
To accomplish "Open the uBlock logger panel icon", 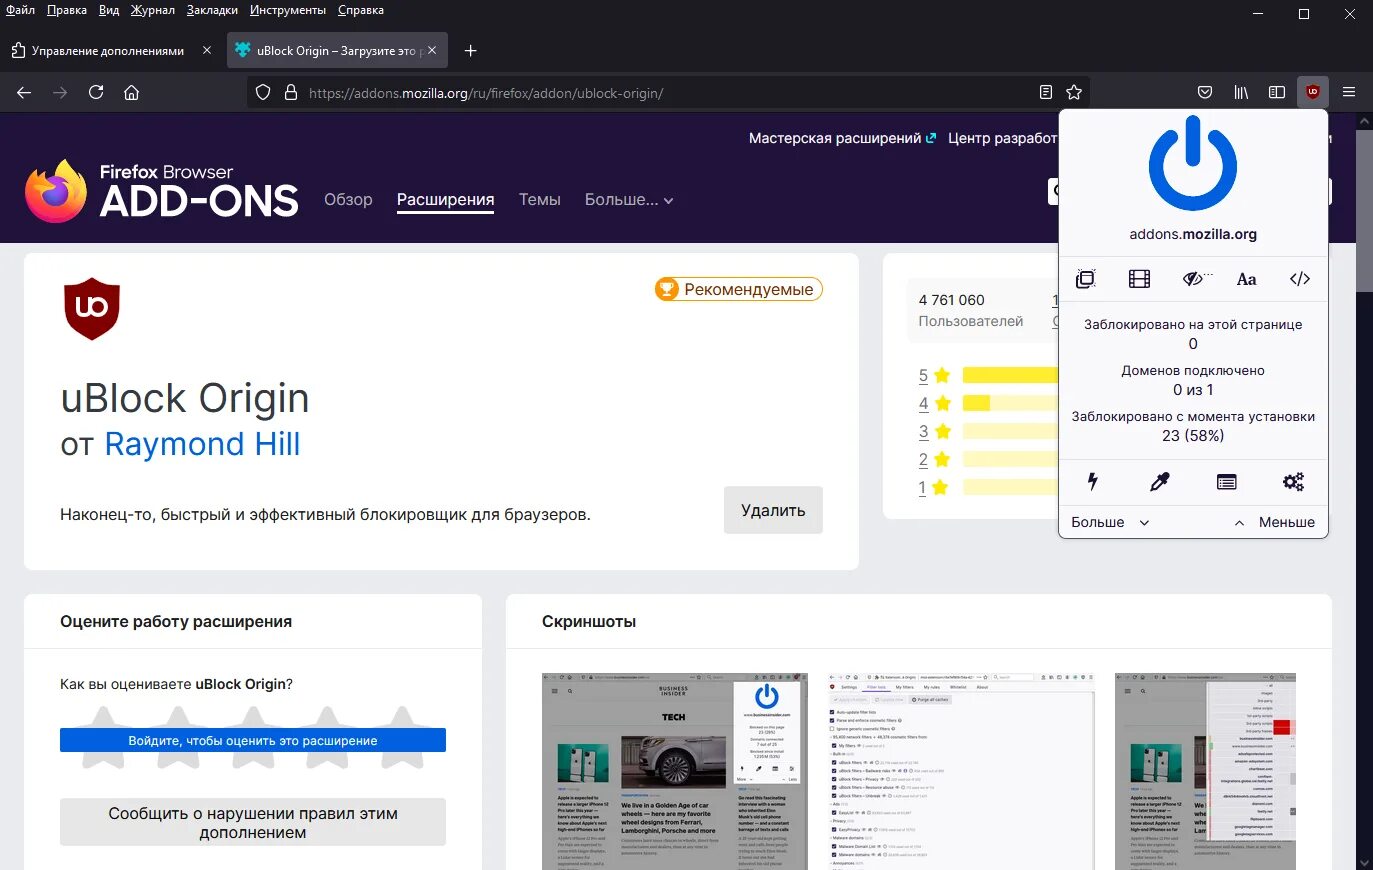I will click(x=1226, y=482).
